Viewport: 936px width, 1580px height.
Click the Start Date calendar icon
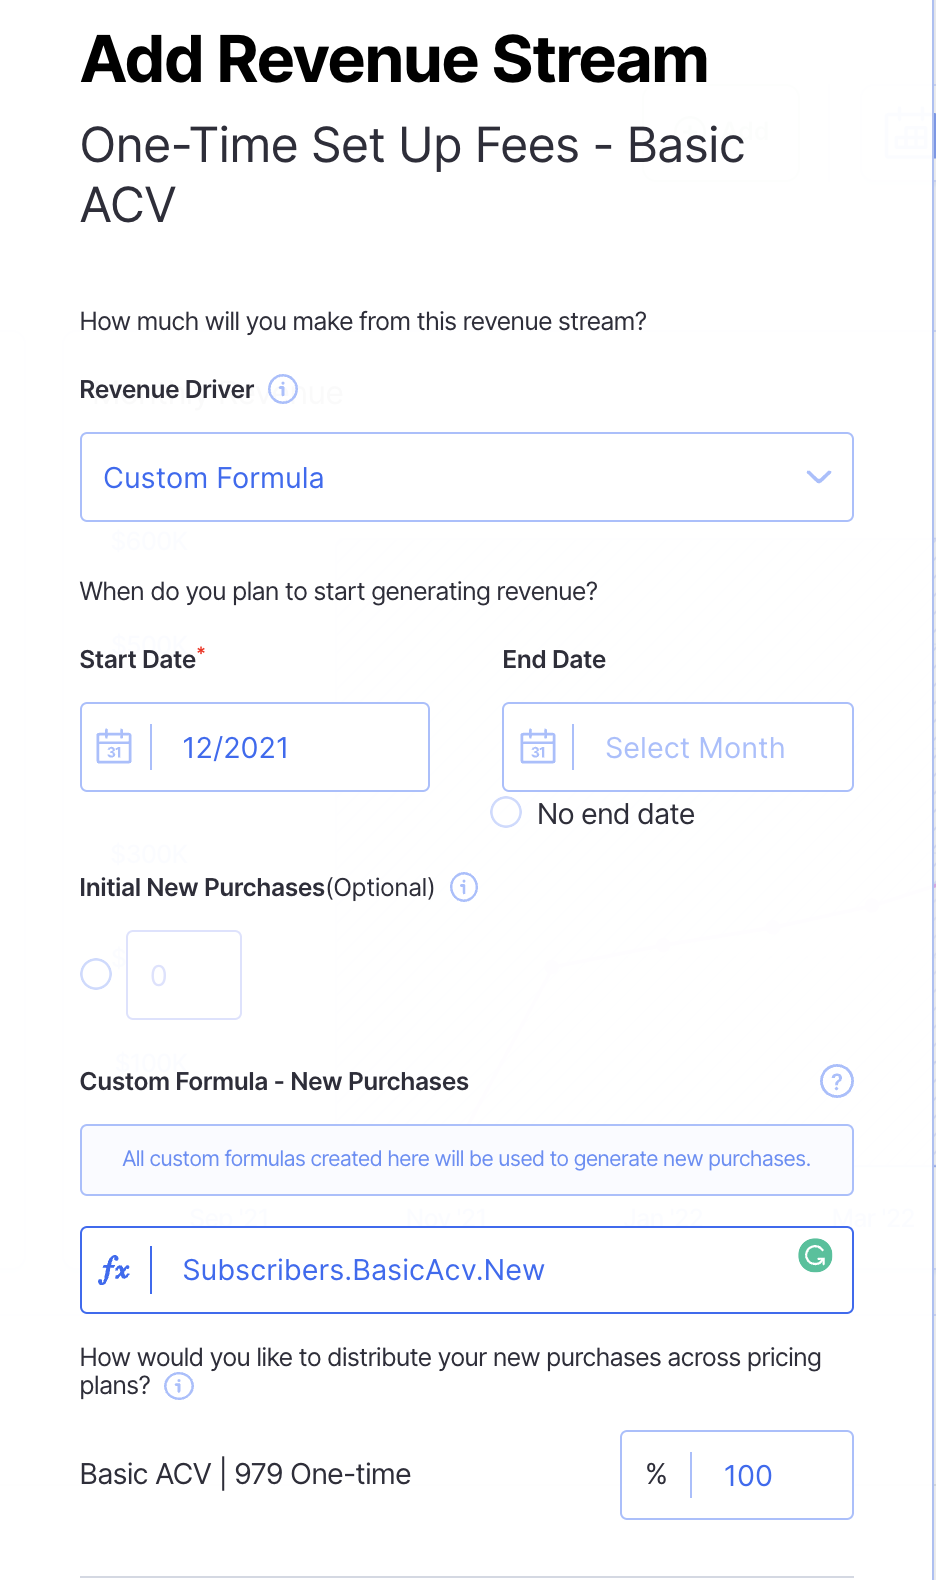click(114, 747)
